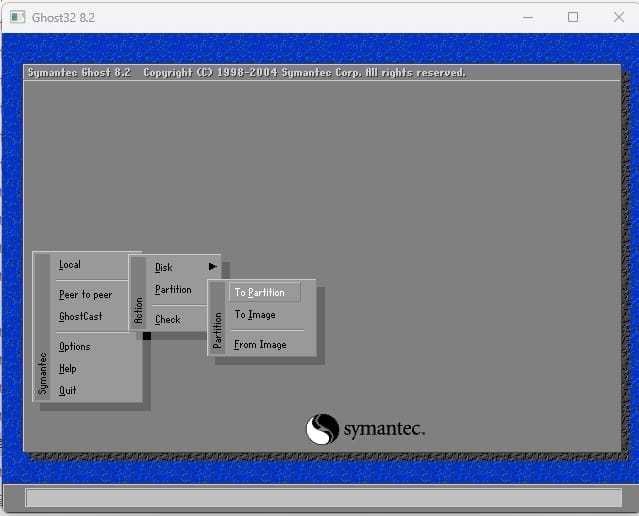
Task: Maximize the Ghost32 8.2 window
Action: 573,17
